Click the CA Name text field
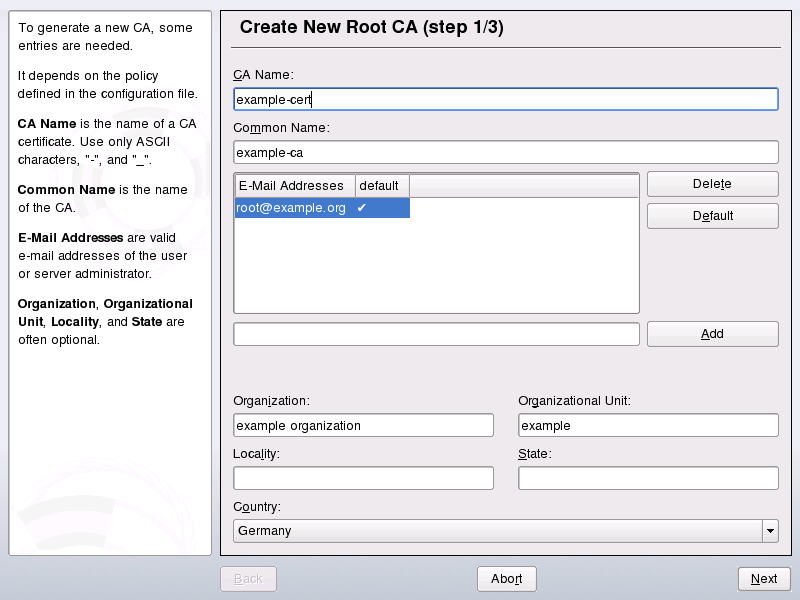800x600 pixels. [x=505, y=99]
